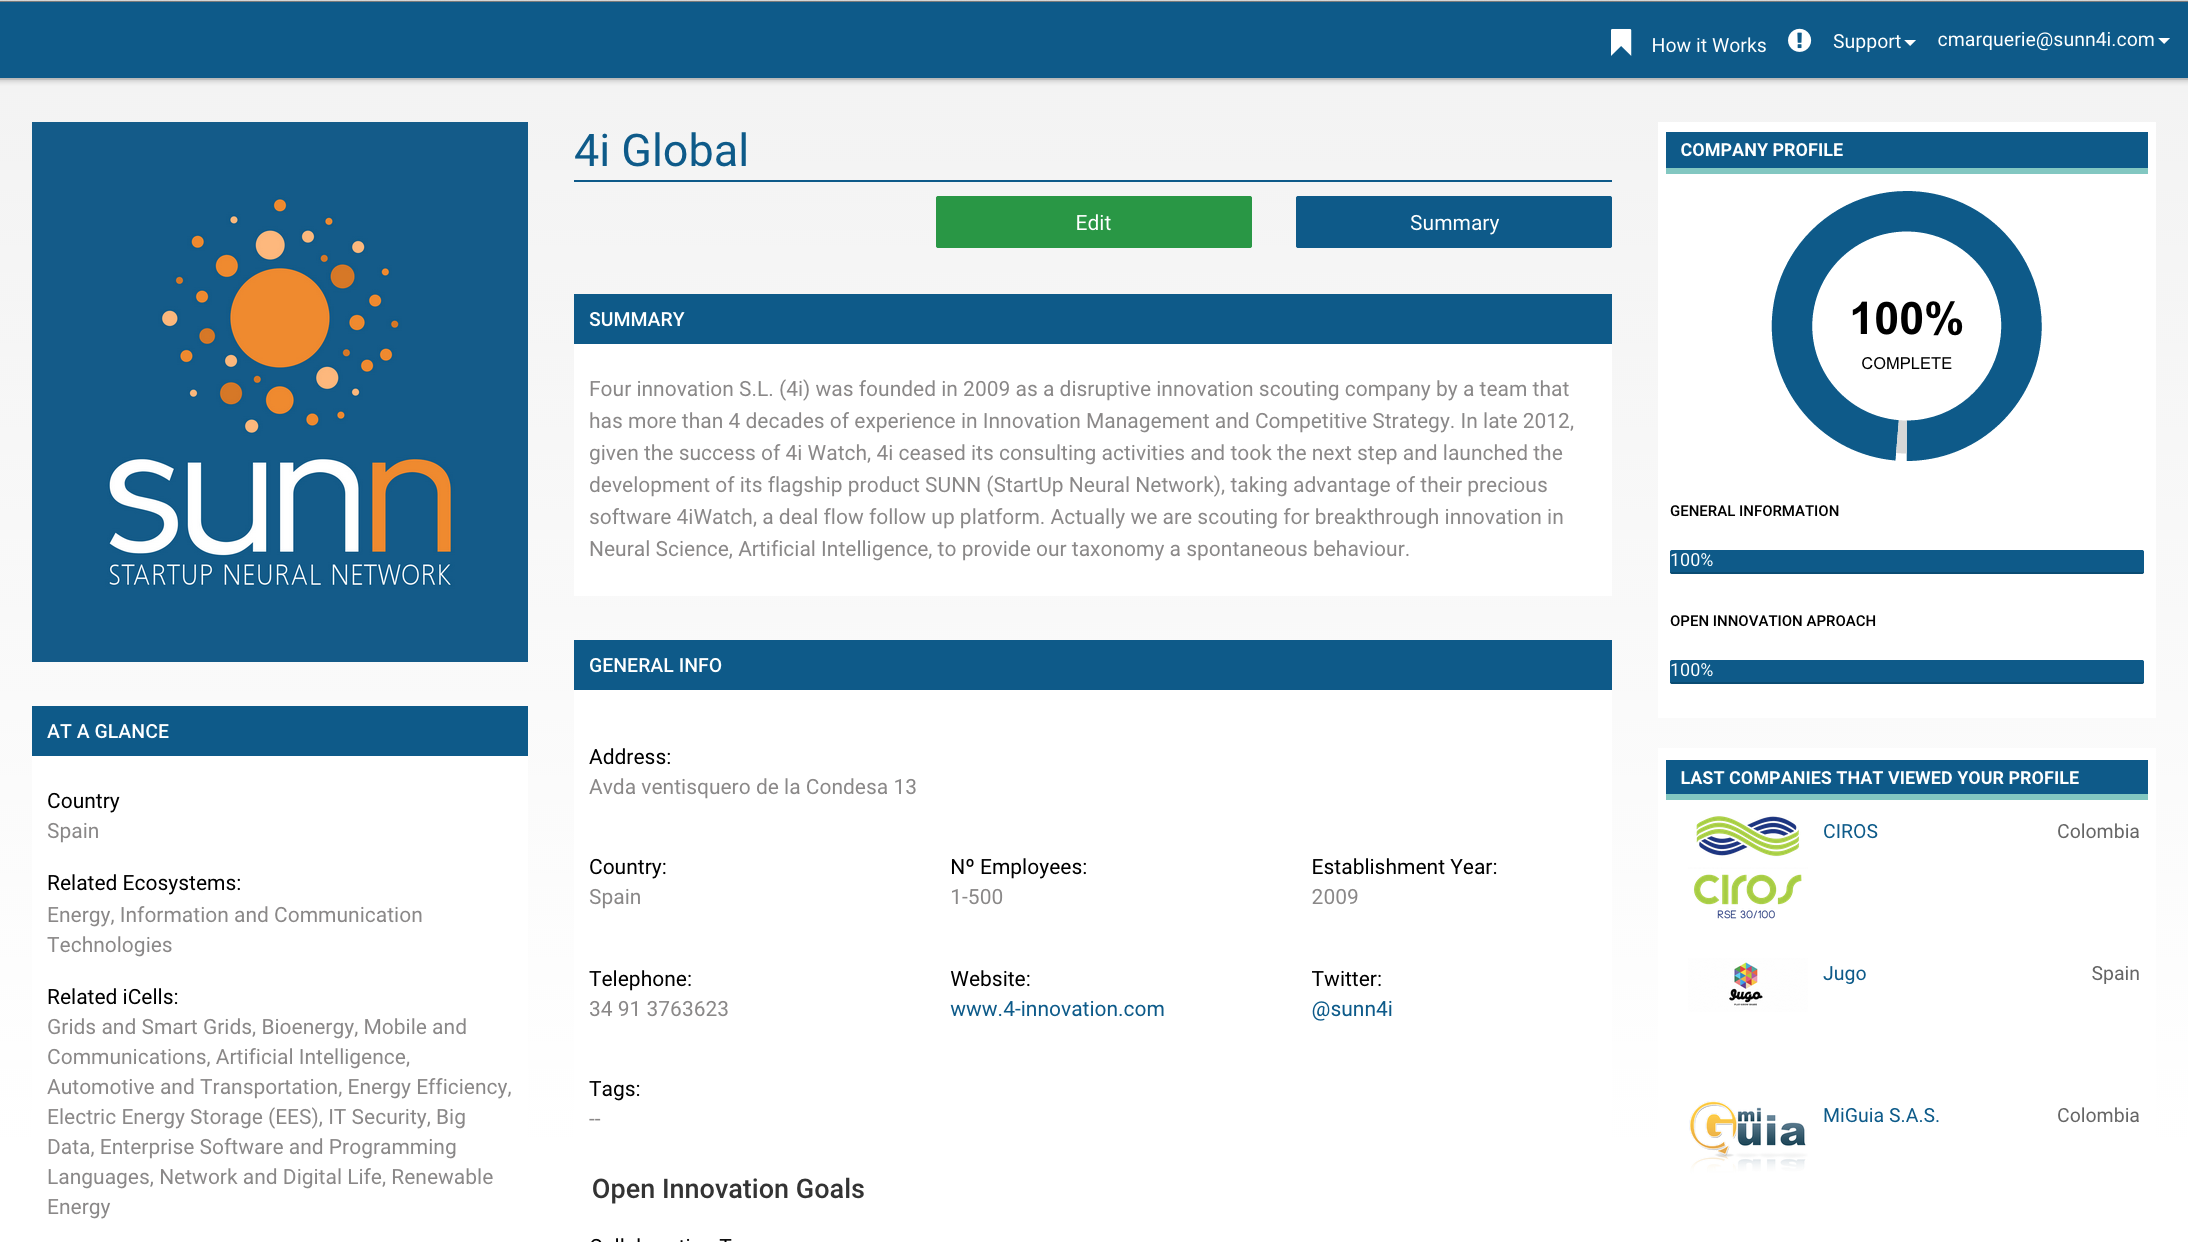Click the establishment year 2009
The height and width of the screenshot is (1242, 2188).
click(1334, 897)
